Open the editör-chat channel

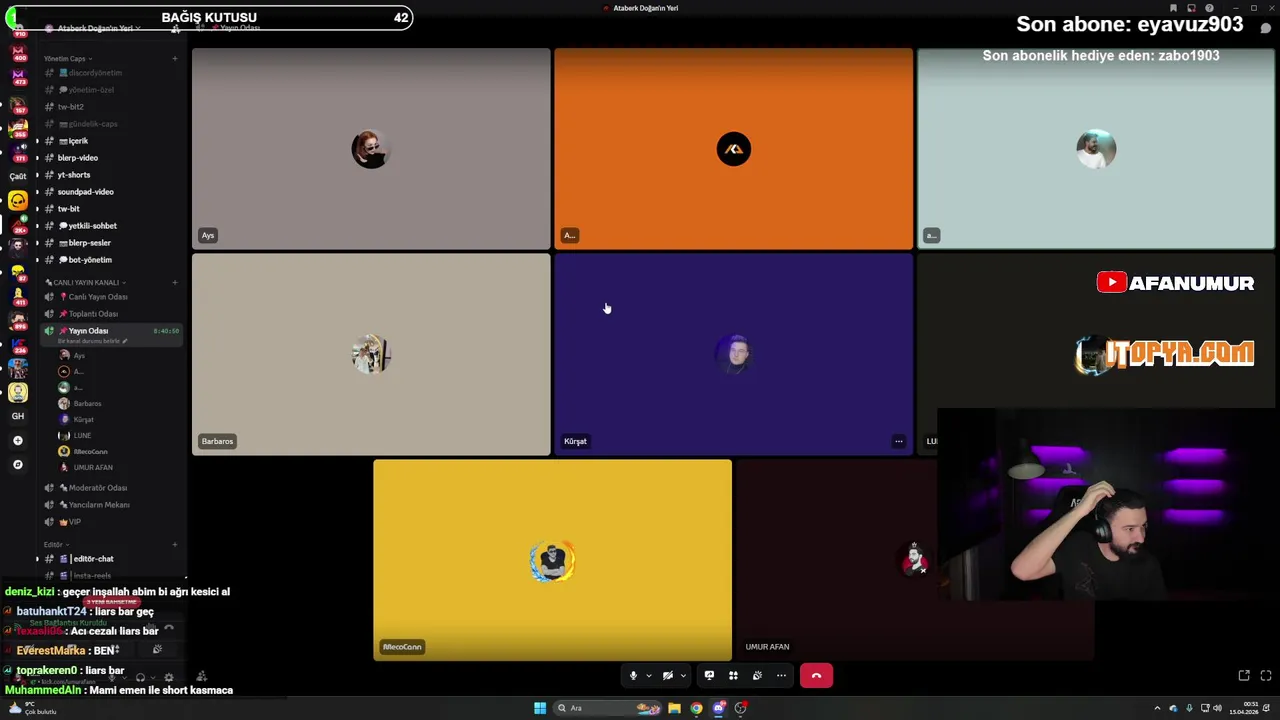110,559
